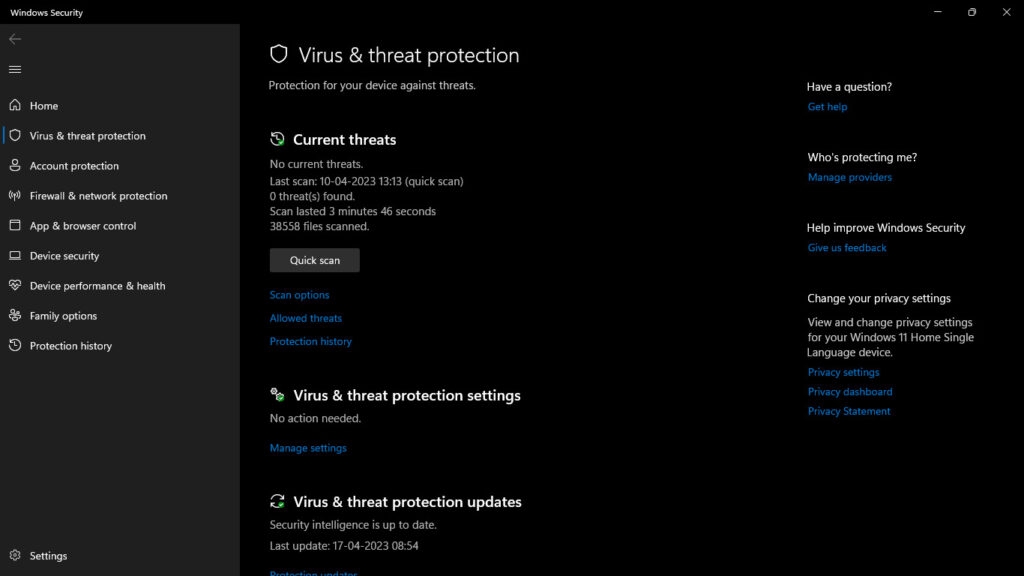
Task: Open the Manage providers link
Action: click(849, 177)
